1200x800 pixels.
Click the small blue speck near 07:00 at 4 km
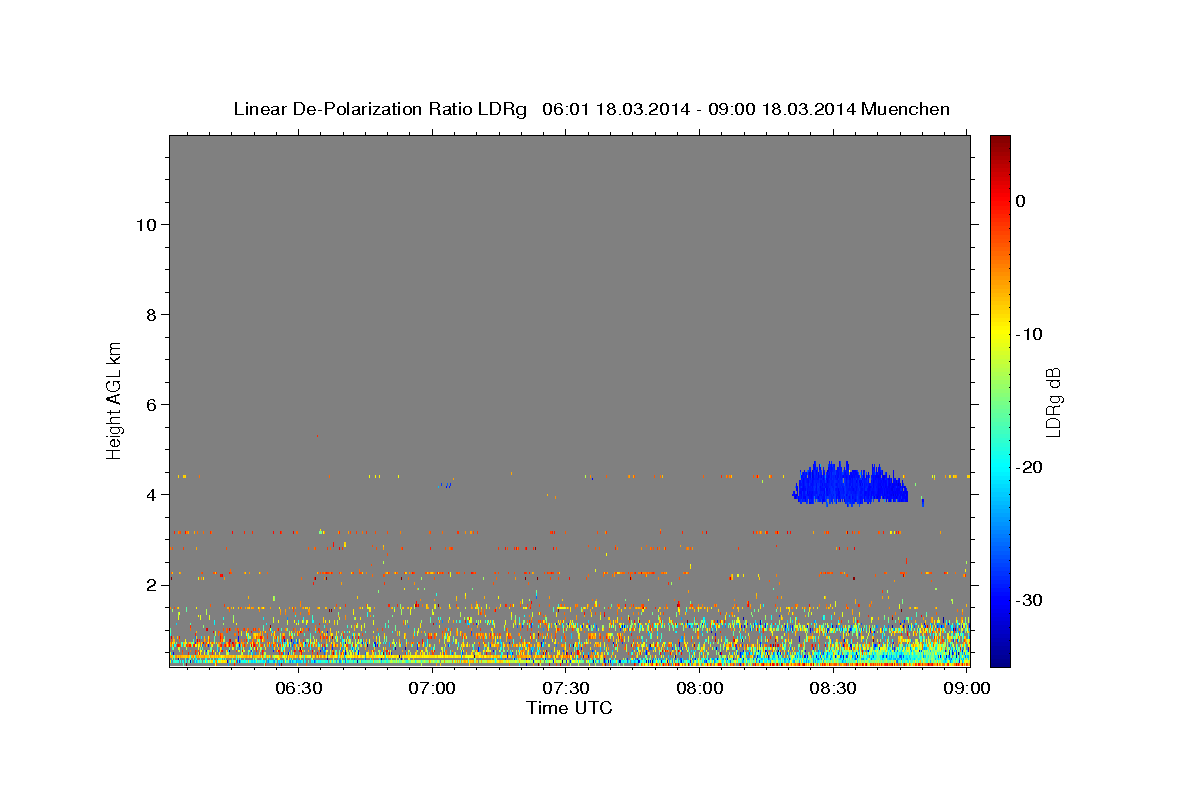coord(446,485)
